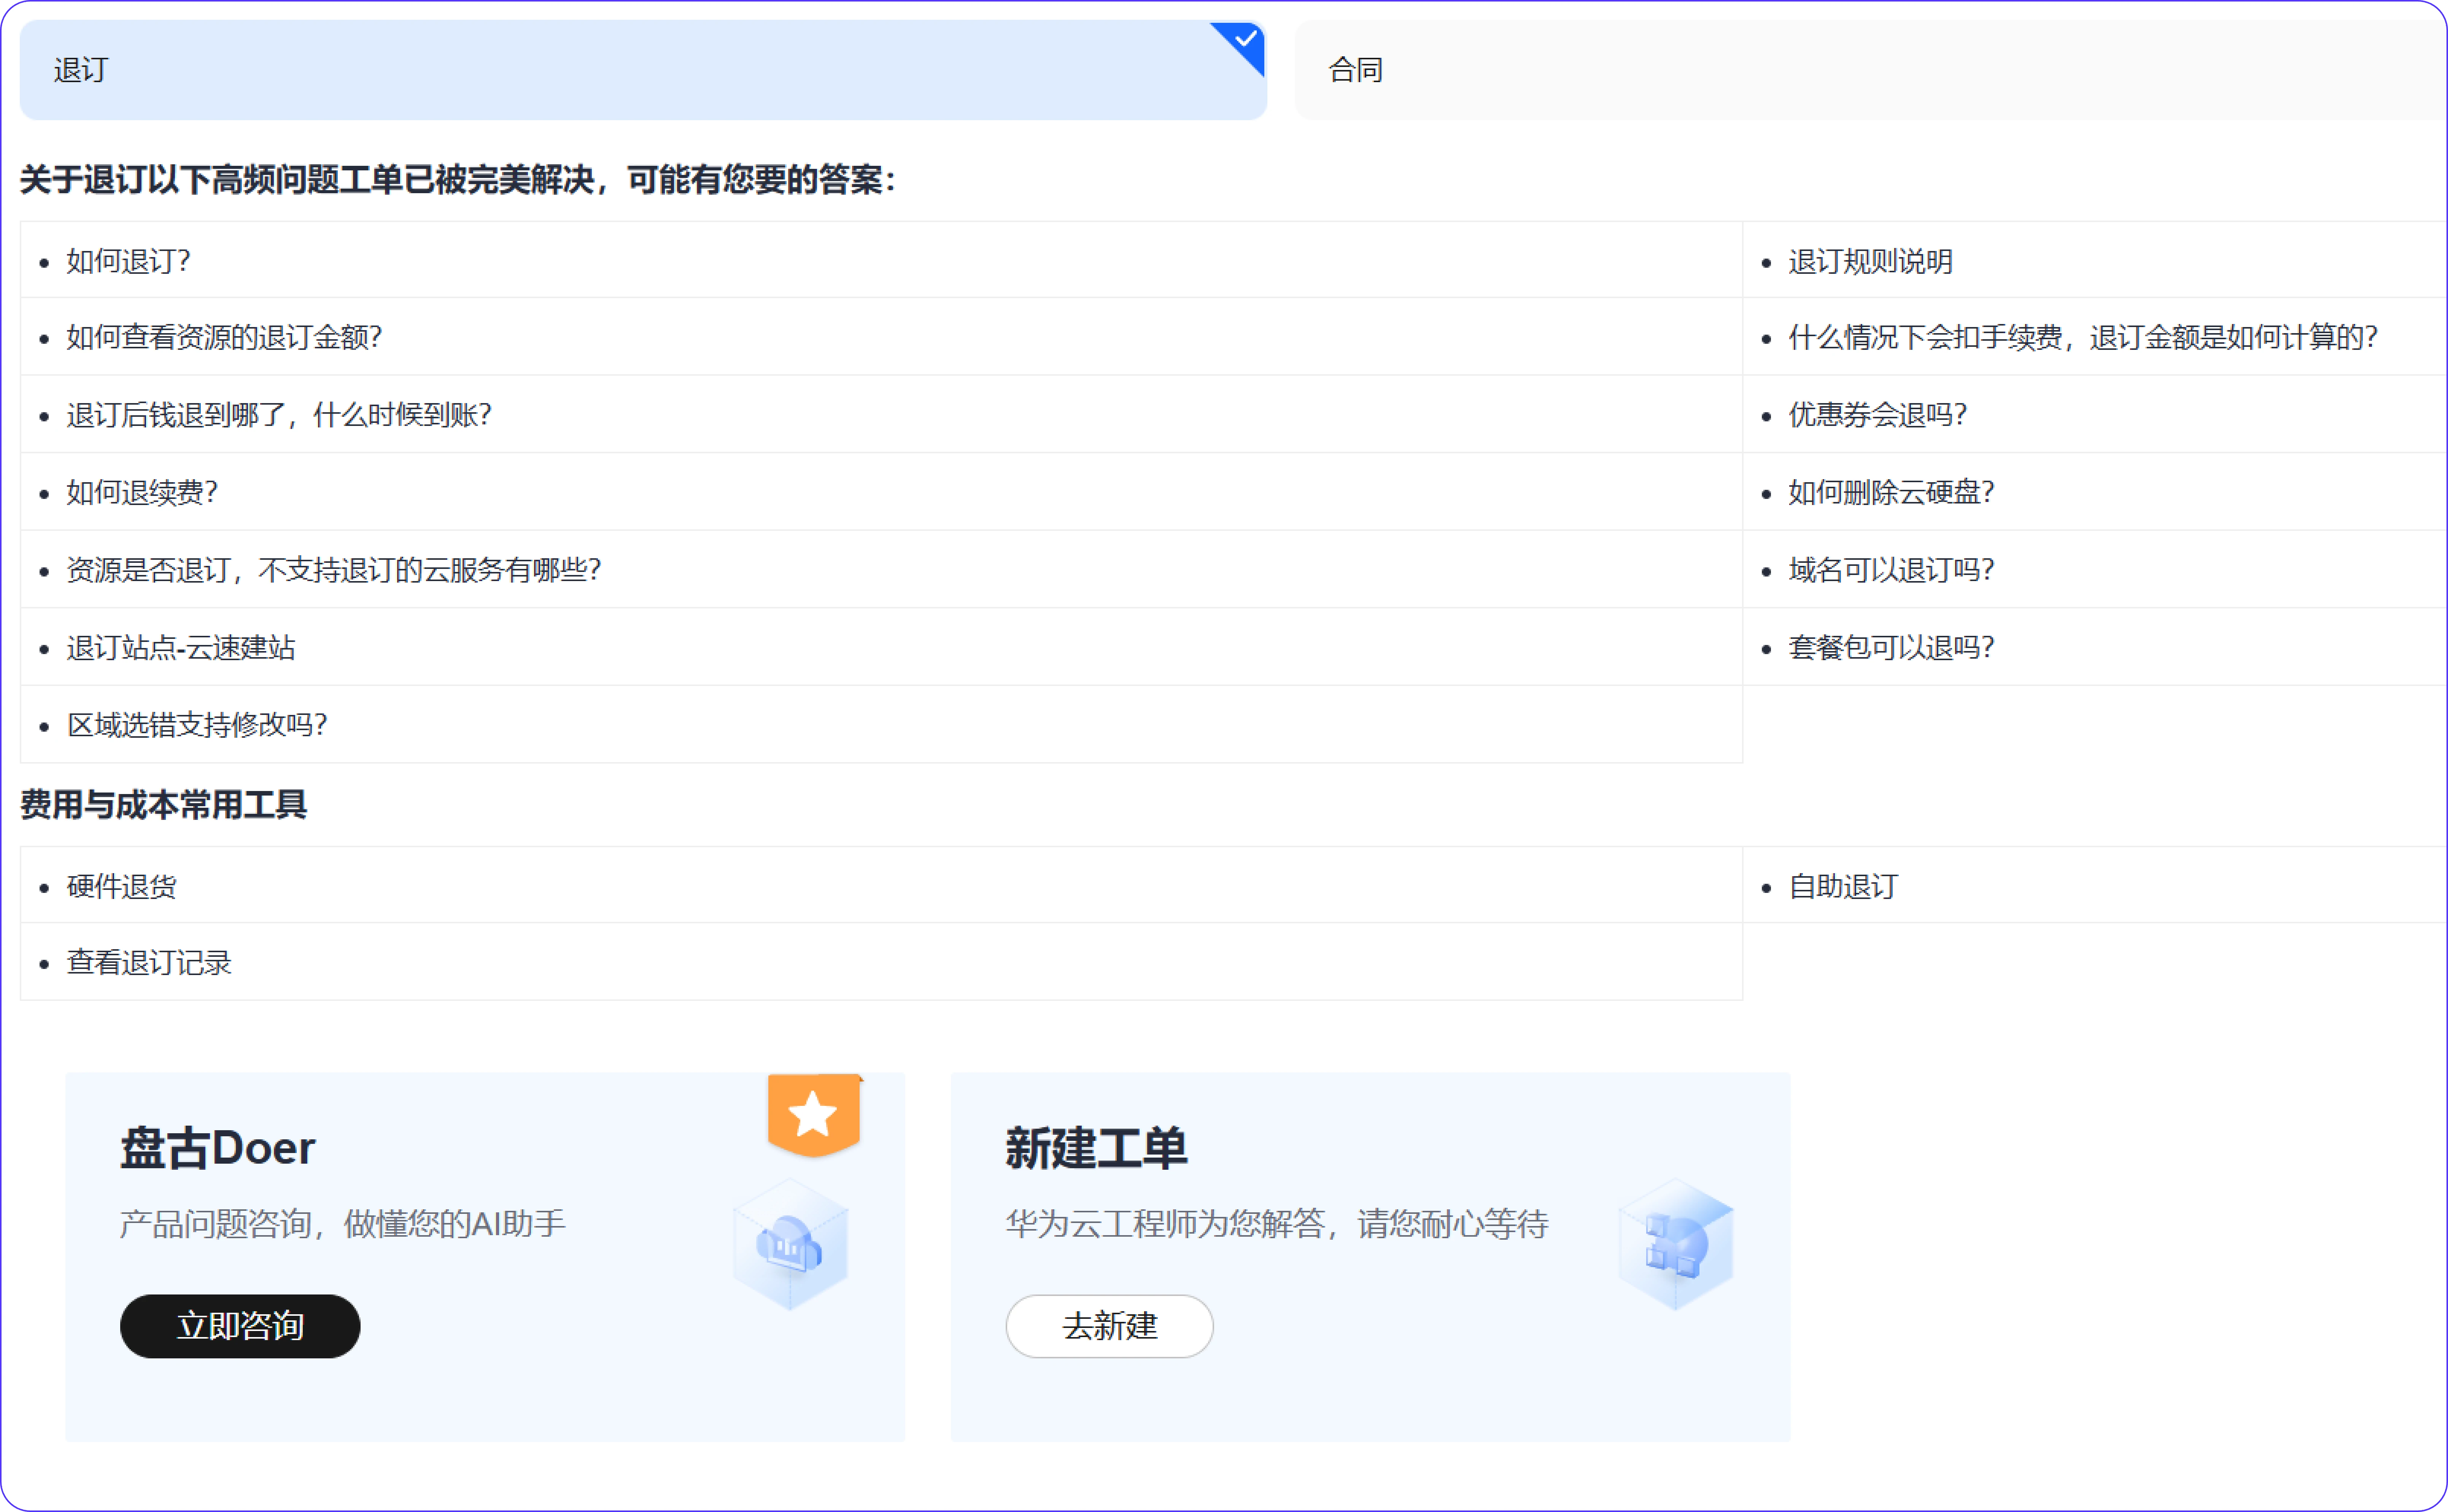Click the orange star badge on 盘古Doer card
Image resolution: width=2448 pixels, height=1512 pixels.
click(814, 1115)
